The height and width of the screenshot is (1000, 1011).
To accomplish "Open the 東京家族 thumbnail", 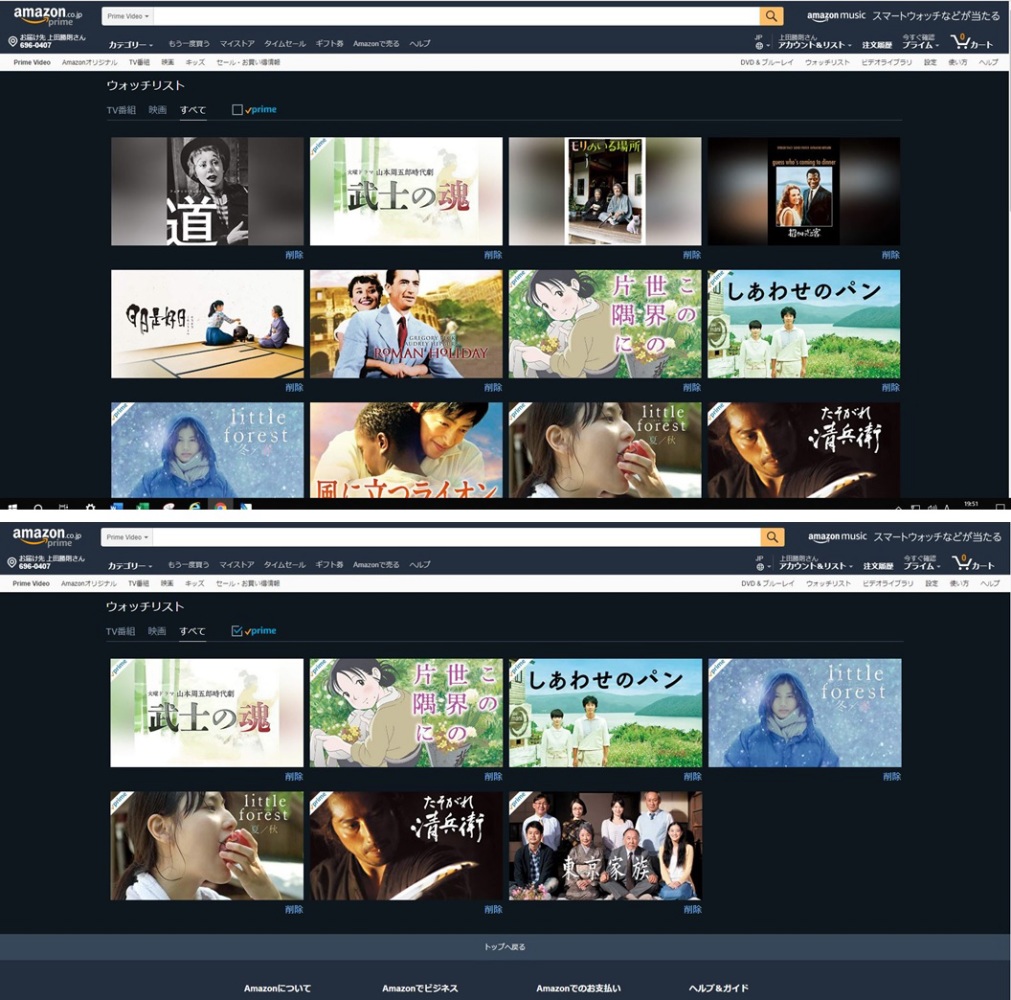I will click(605, 846).
